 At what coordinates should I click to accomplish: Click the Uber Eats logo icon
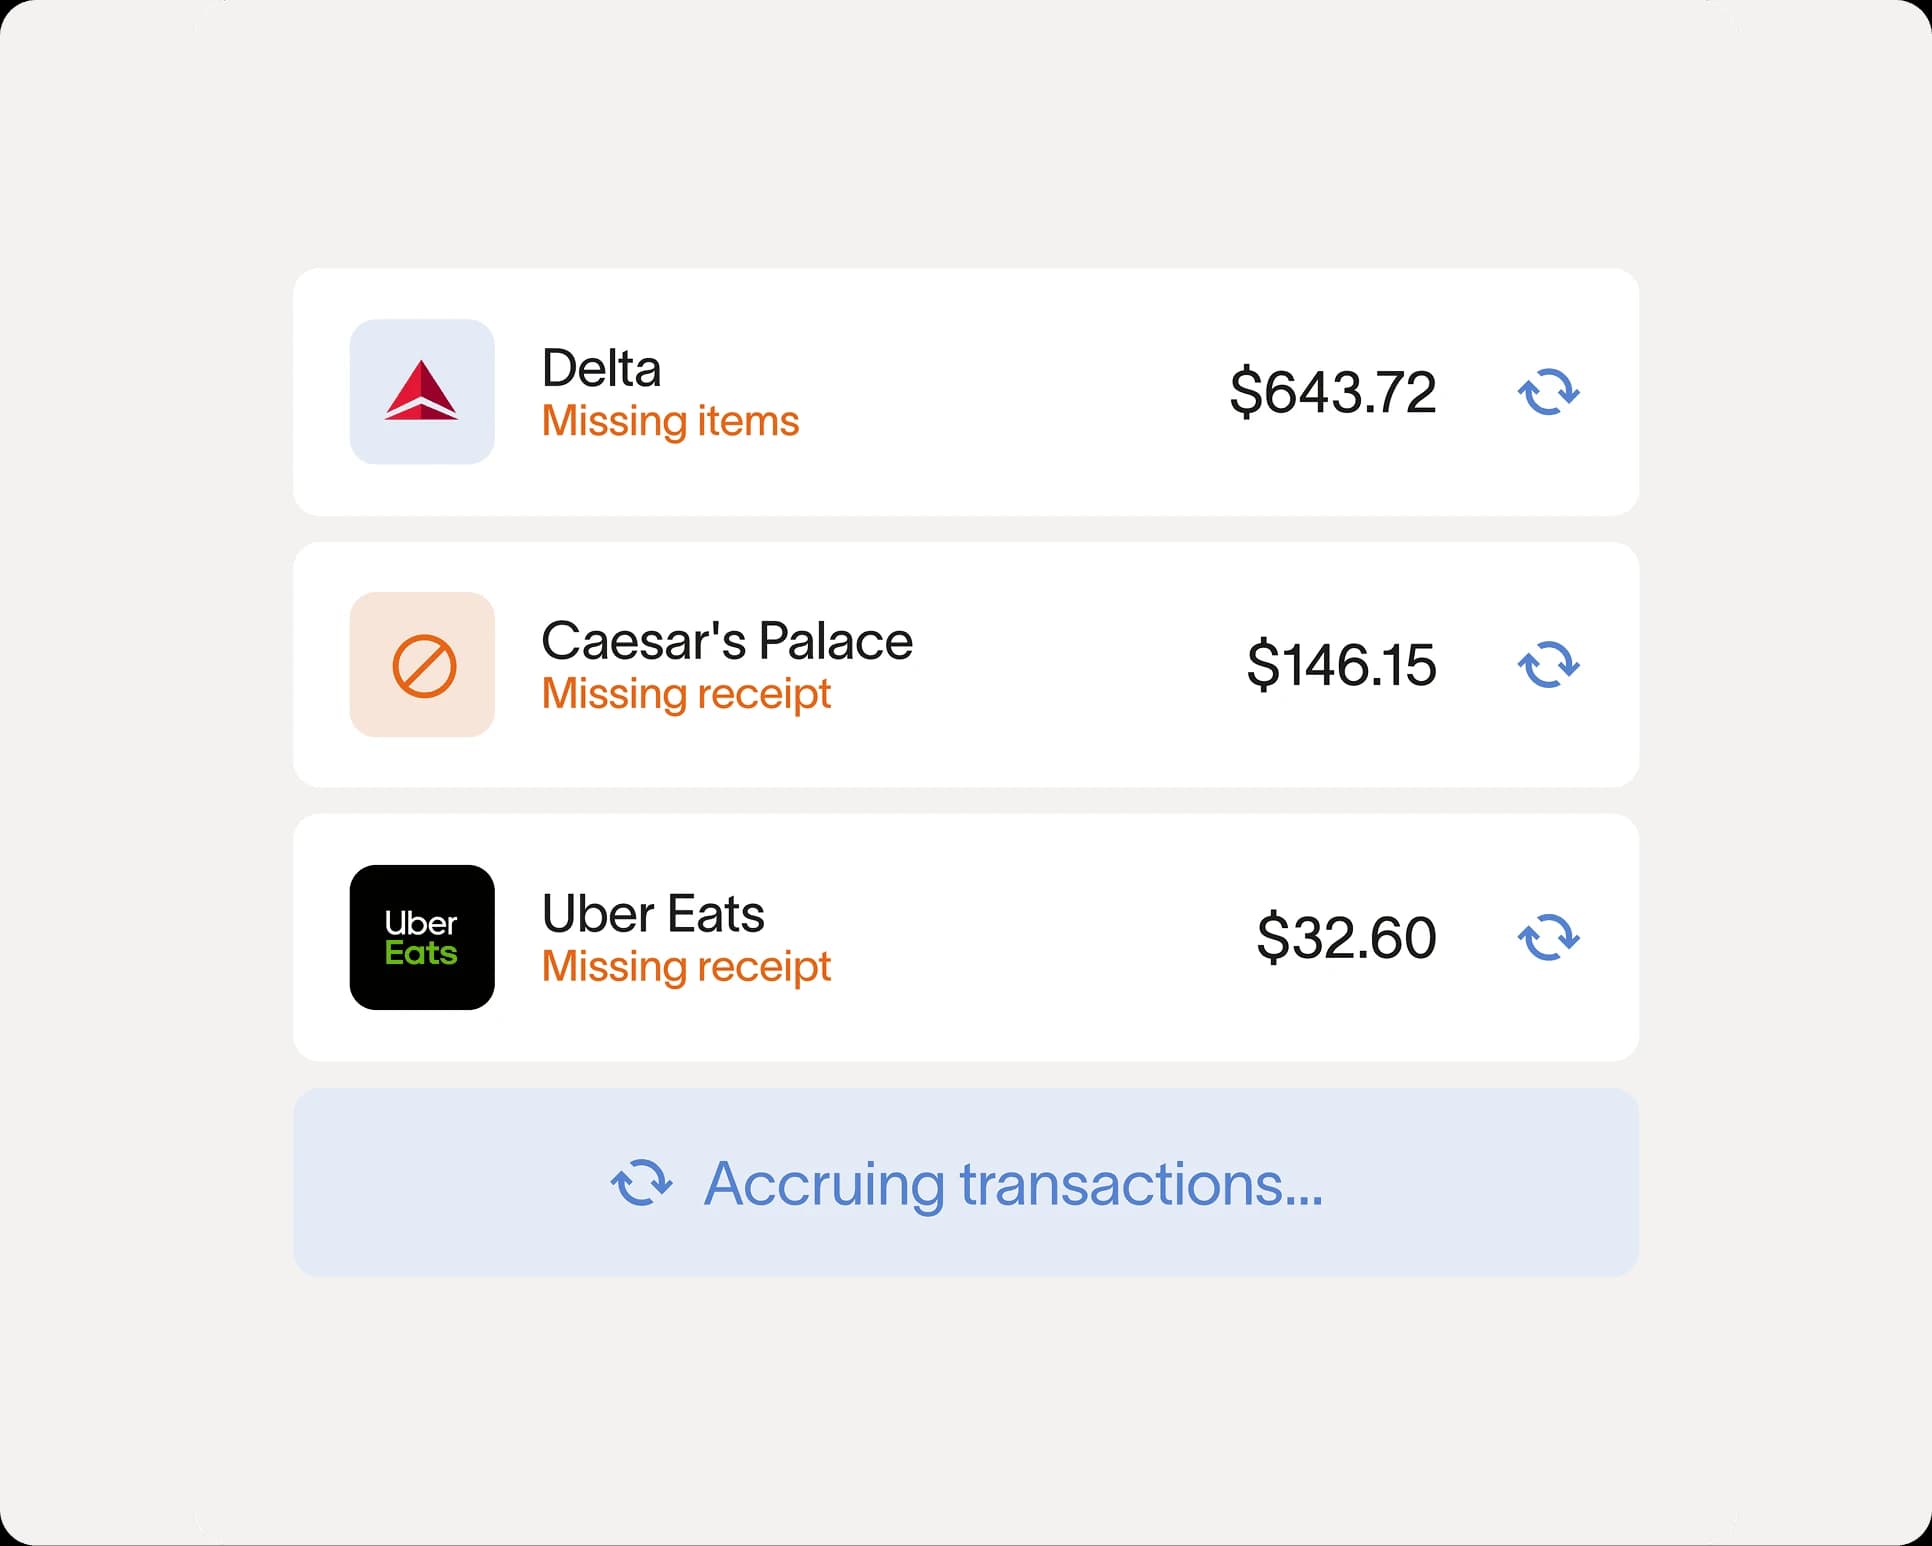(x=421, y=937)
